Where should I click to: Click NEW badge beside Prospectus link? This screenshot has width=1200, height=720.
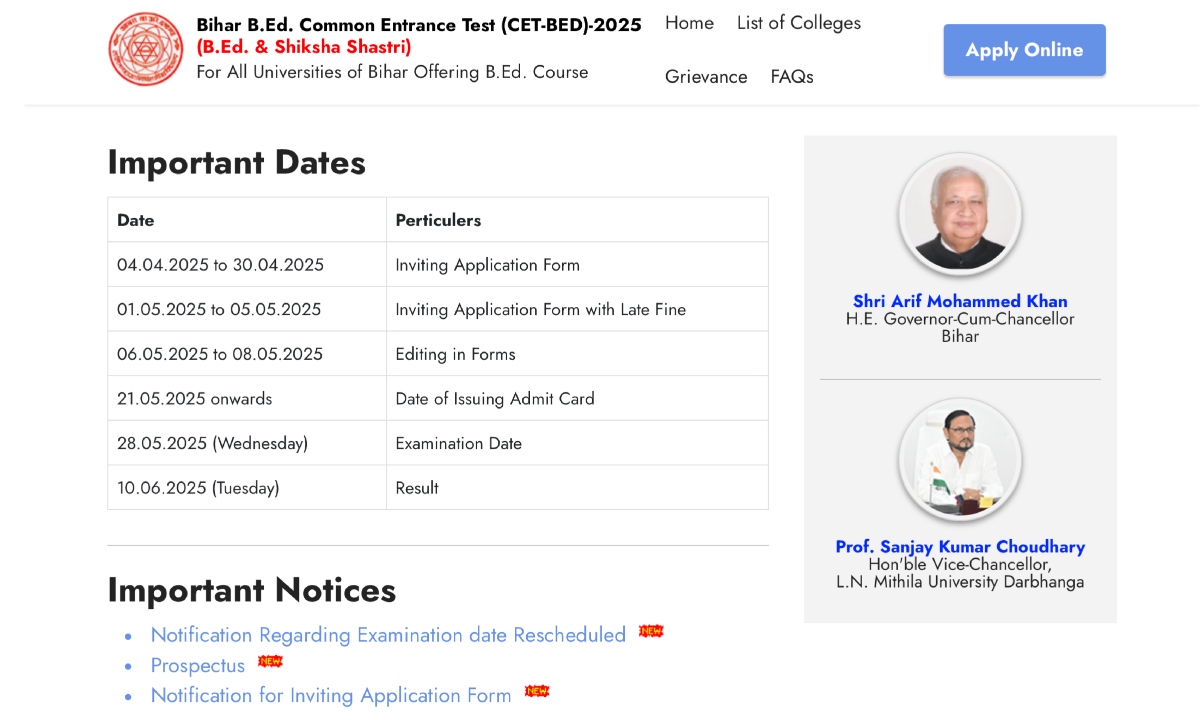coord(270,661)
